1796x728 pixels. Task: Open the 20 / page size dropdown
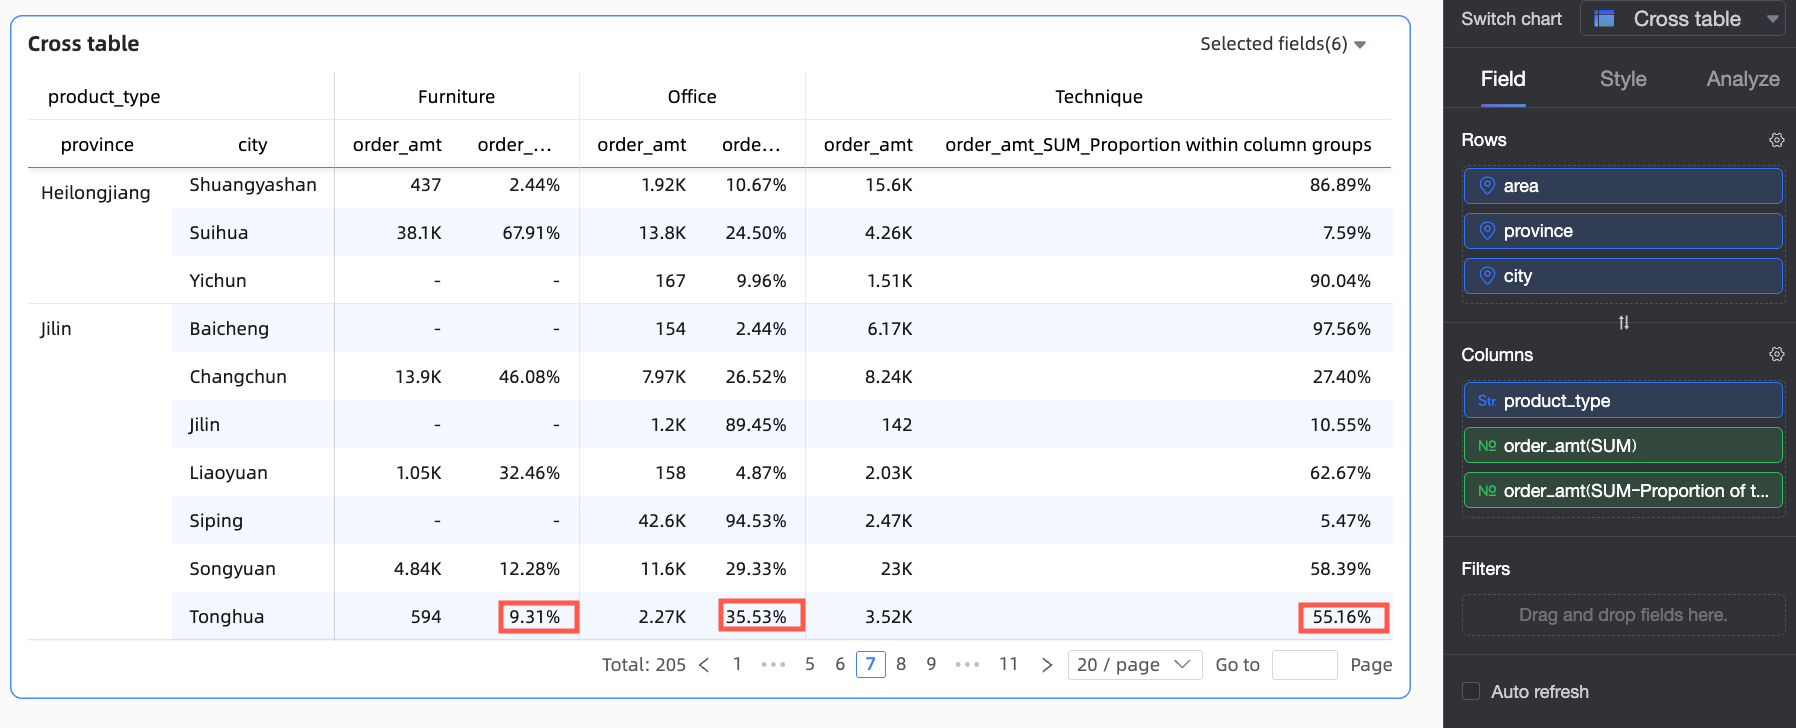click(1135, 665)
